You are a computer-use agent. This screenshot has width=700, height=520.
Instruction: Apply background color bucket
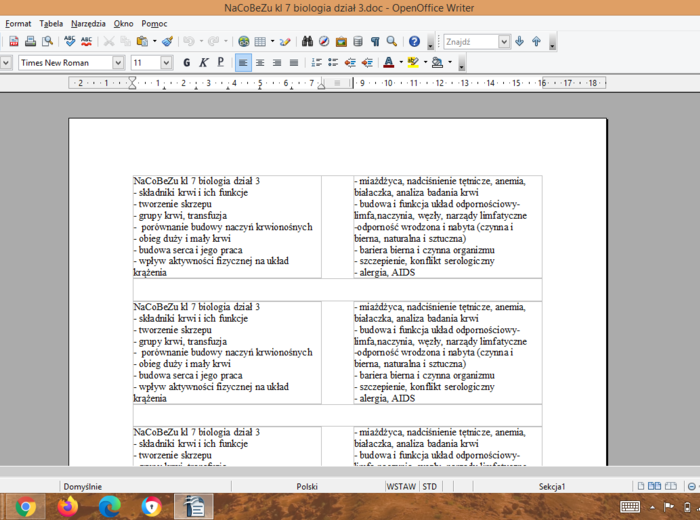438,62
